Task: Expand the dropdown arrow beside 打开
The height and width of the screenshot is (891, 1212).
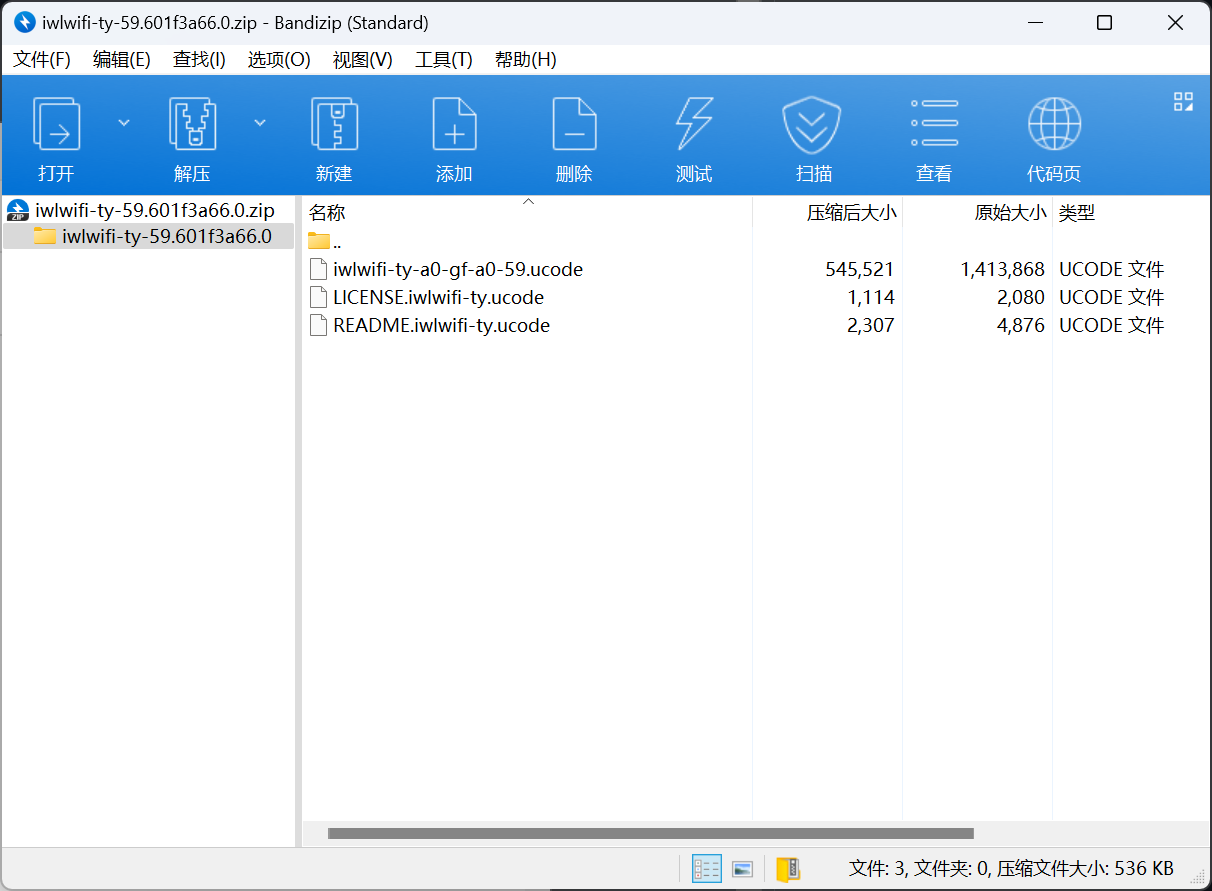Action: click(124, 123)
